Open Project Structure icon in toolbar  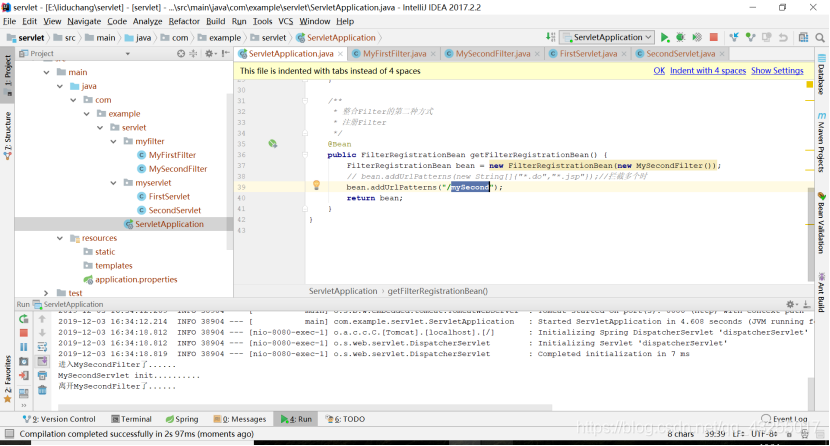pyautogui.click(x=804, y=38)
